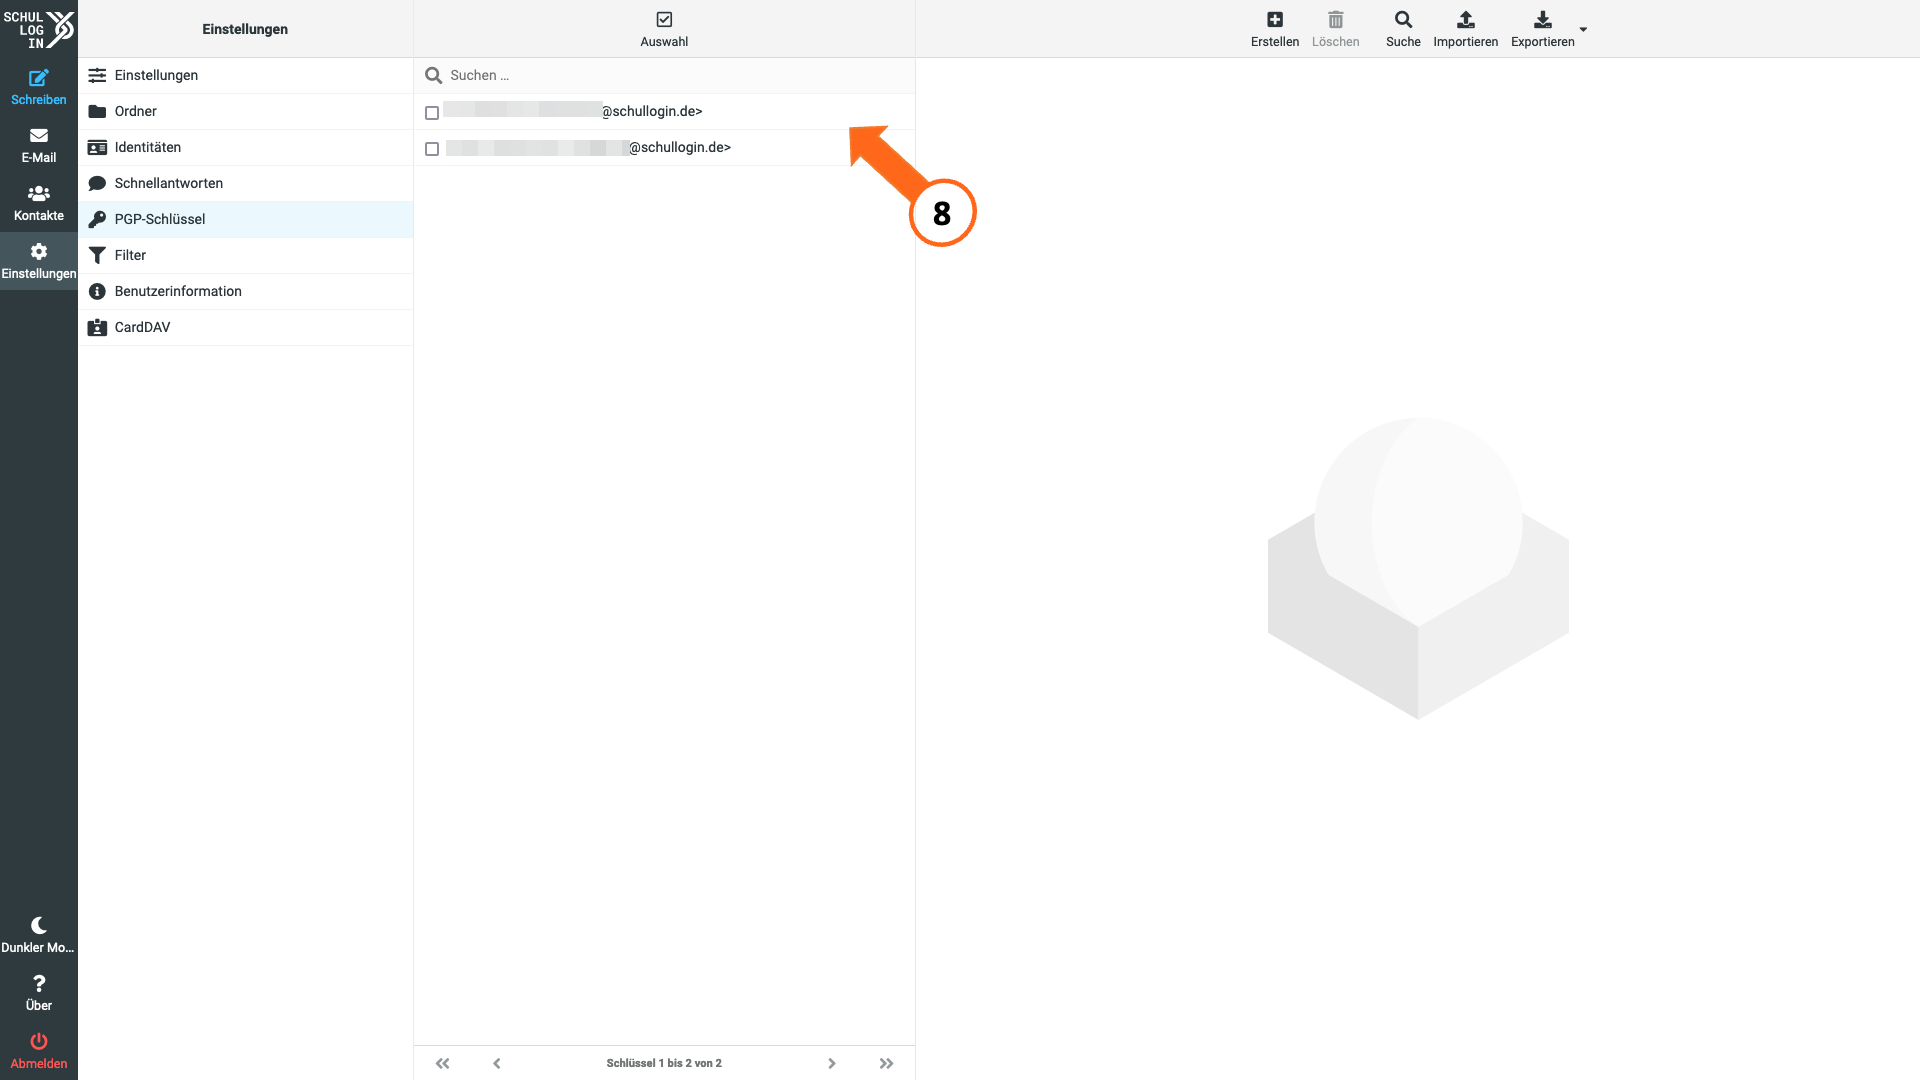
Task: Open Benutzerinformation section
Action: point(245,291)
